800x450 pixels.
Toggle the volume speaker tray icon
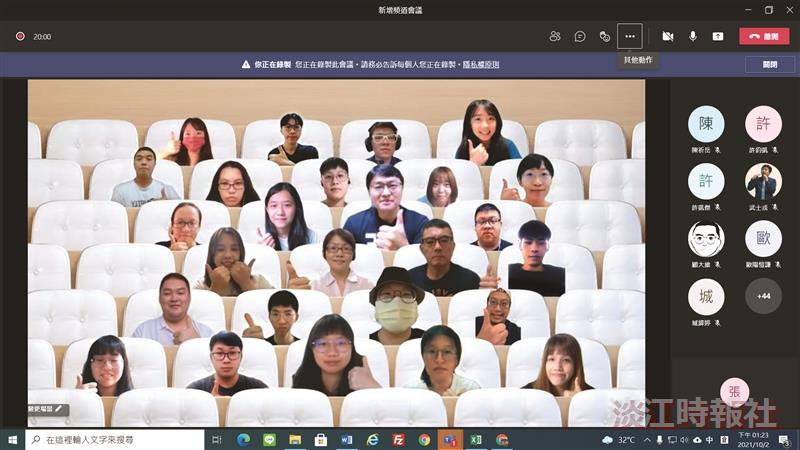(685, 439)
